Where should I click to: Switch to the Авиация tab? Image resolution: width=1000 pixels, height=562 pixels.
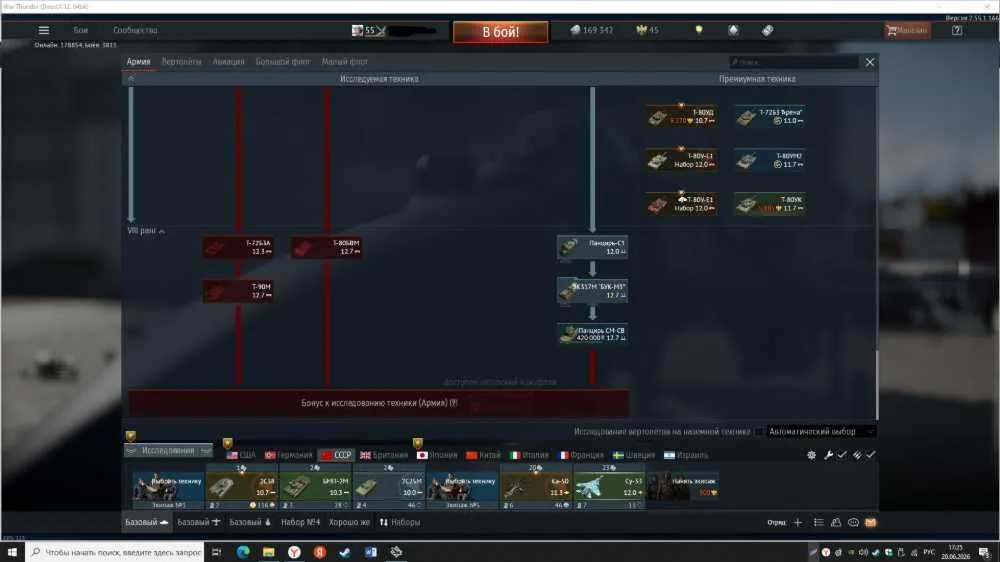pyautogui.click(x=228, y=62)
